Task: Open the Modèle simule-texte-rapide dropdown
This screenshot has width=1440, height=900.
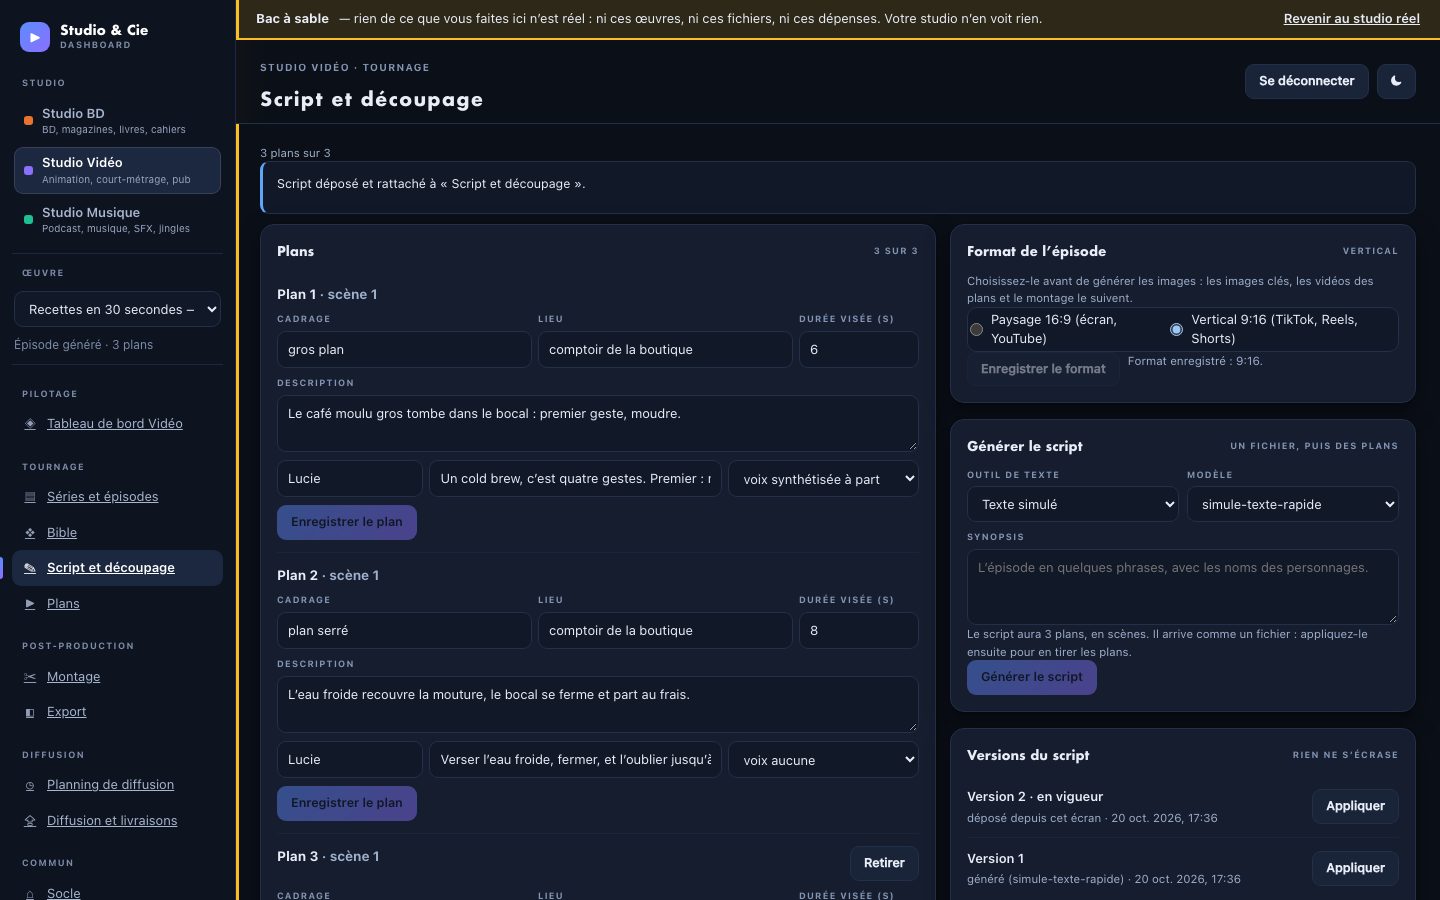Action: (x=1293, y=505)
